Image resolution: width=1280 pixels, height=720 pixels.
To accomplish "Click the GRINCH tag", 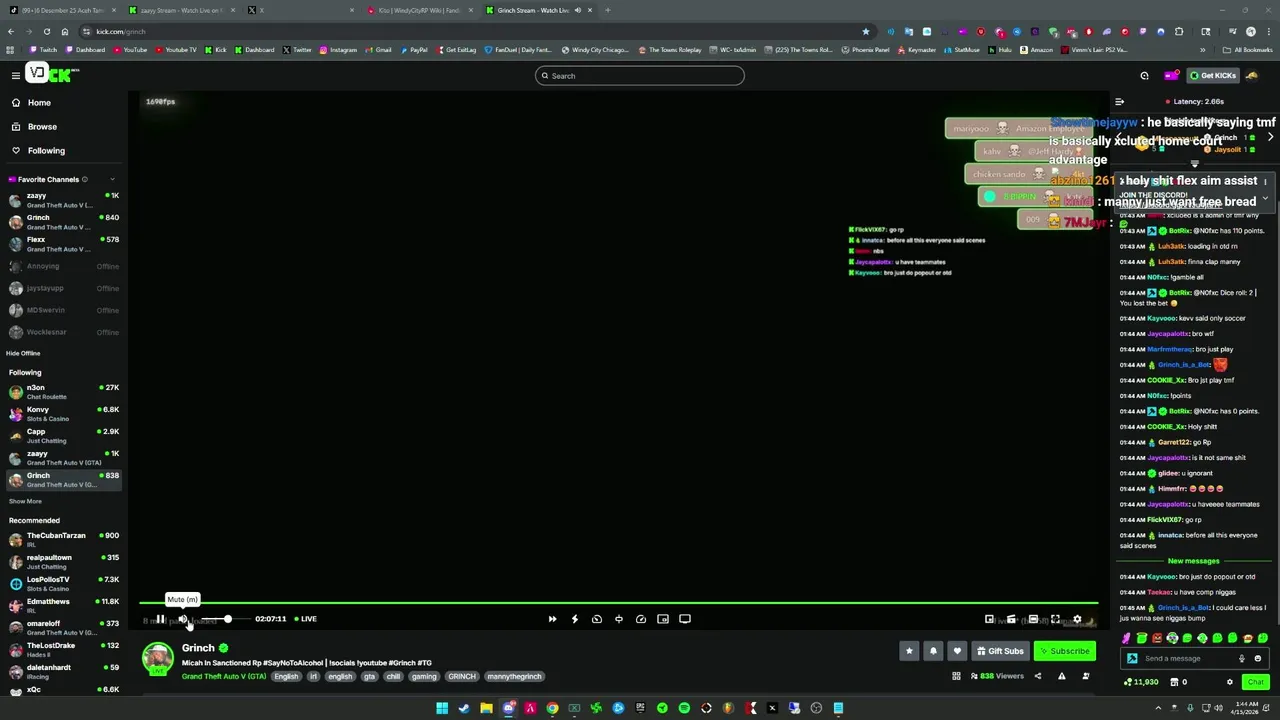I will (x=462, y=676).
